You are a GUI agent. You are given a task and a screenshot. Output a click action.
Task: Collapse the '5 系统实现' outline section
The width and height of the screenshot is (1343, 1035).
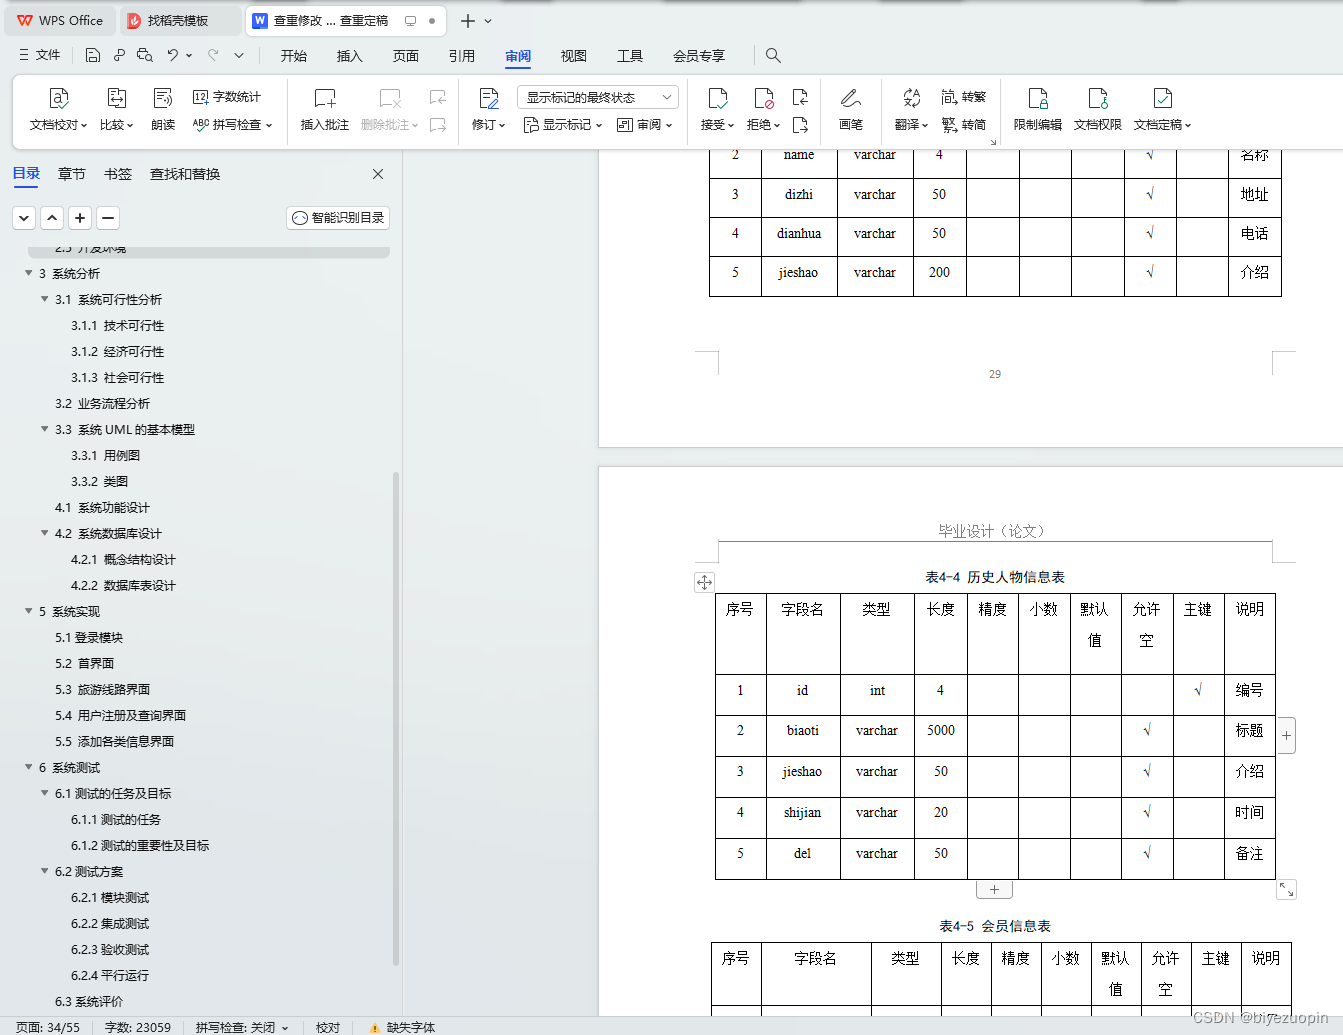pyautogui.click(x=28, y=611)
